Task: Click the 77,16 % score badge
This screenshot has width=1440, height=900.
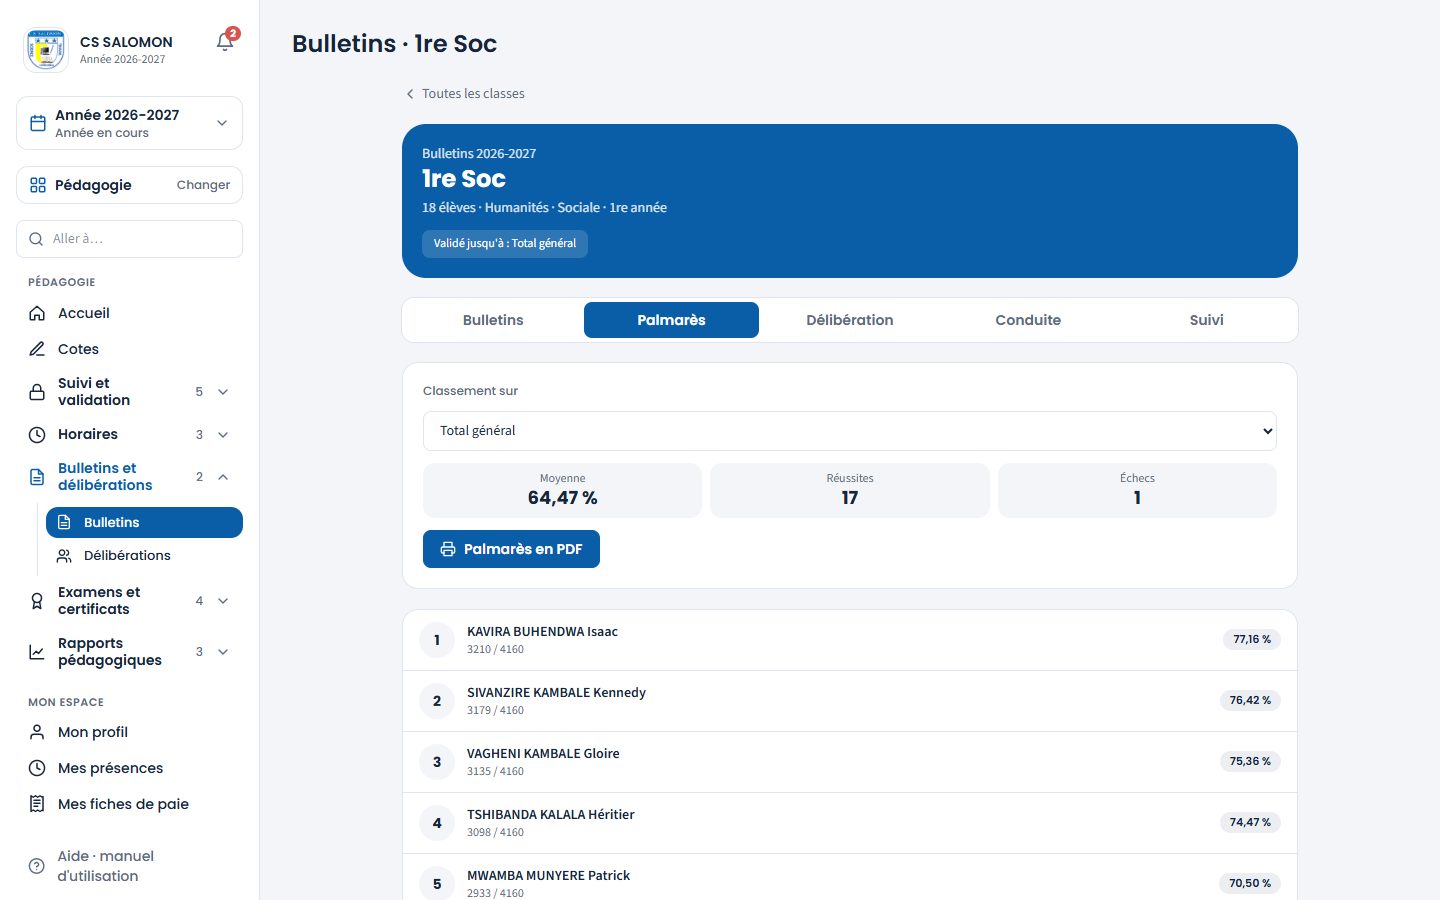Action: (1252, 639)
